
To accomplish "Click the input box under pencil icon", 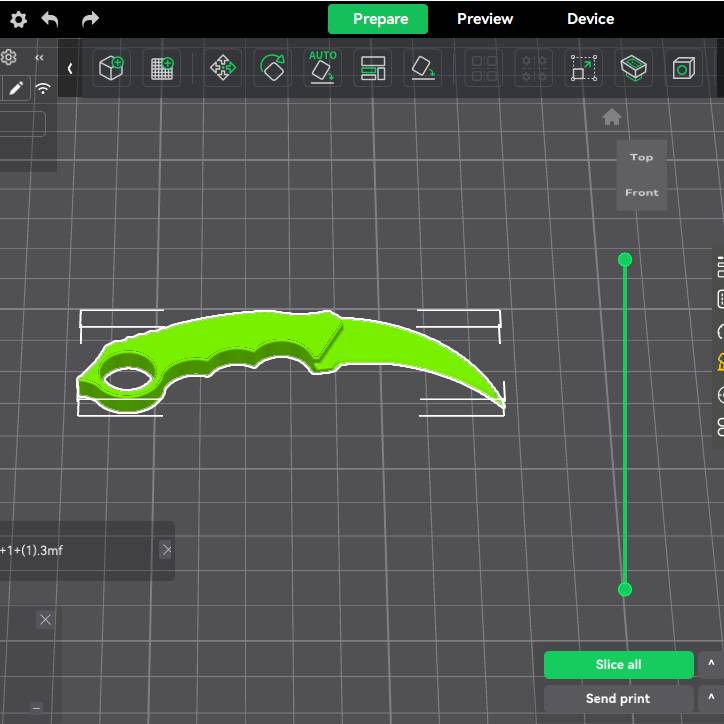I will click(x=22, y=124).
